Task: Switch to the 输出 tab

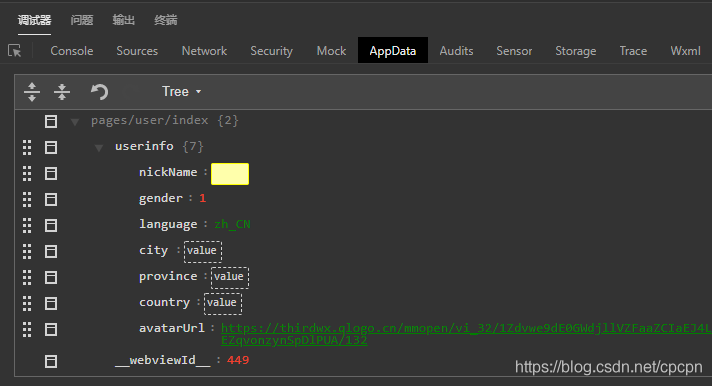Action: pos(124,20)
